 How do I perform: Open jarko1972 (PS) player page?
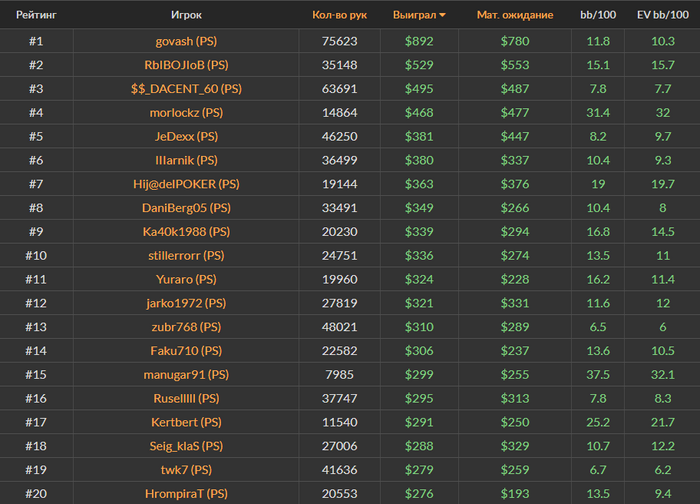(186, 303)
